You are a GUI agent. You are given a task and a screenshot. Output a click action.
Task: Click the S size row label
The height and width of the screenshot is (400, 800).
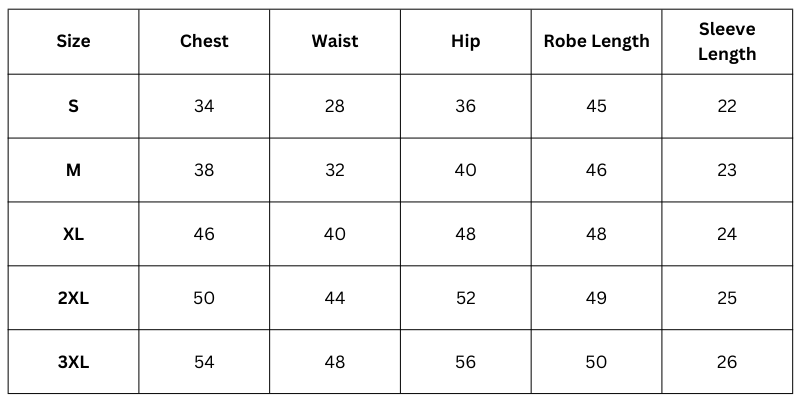coord(73,106)
